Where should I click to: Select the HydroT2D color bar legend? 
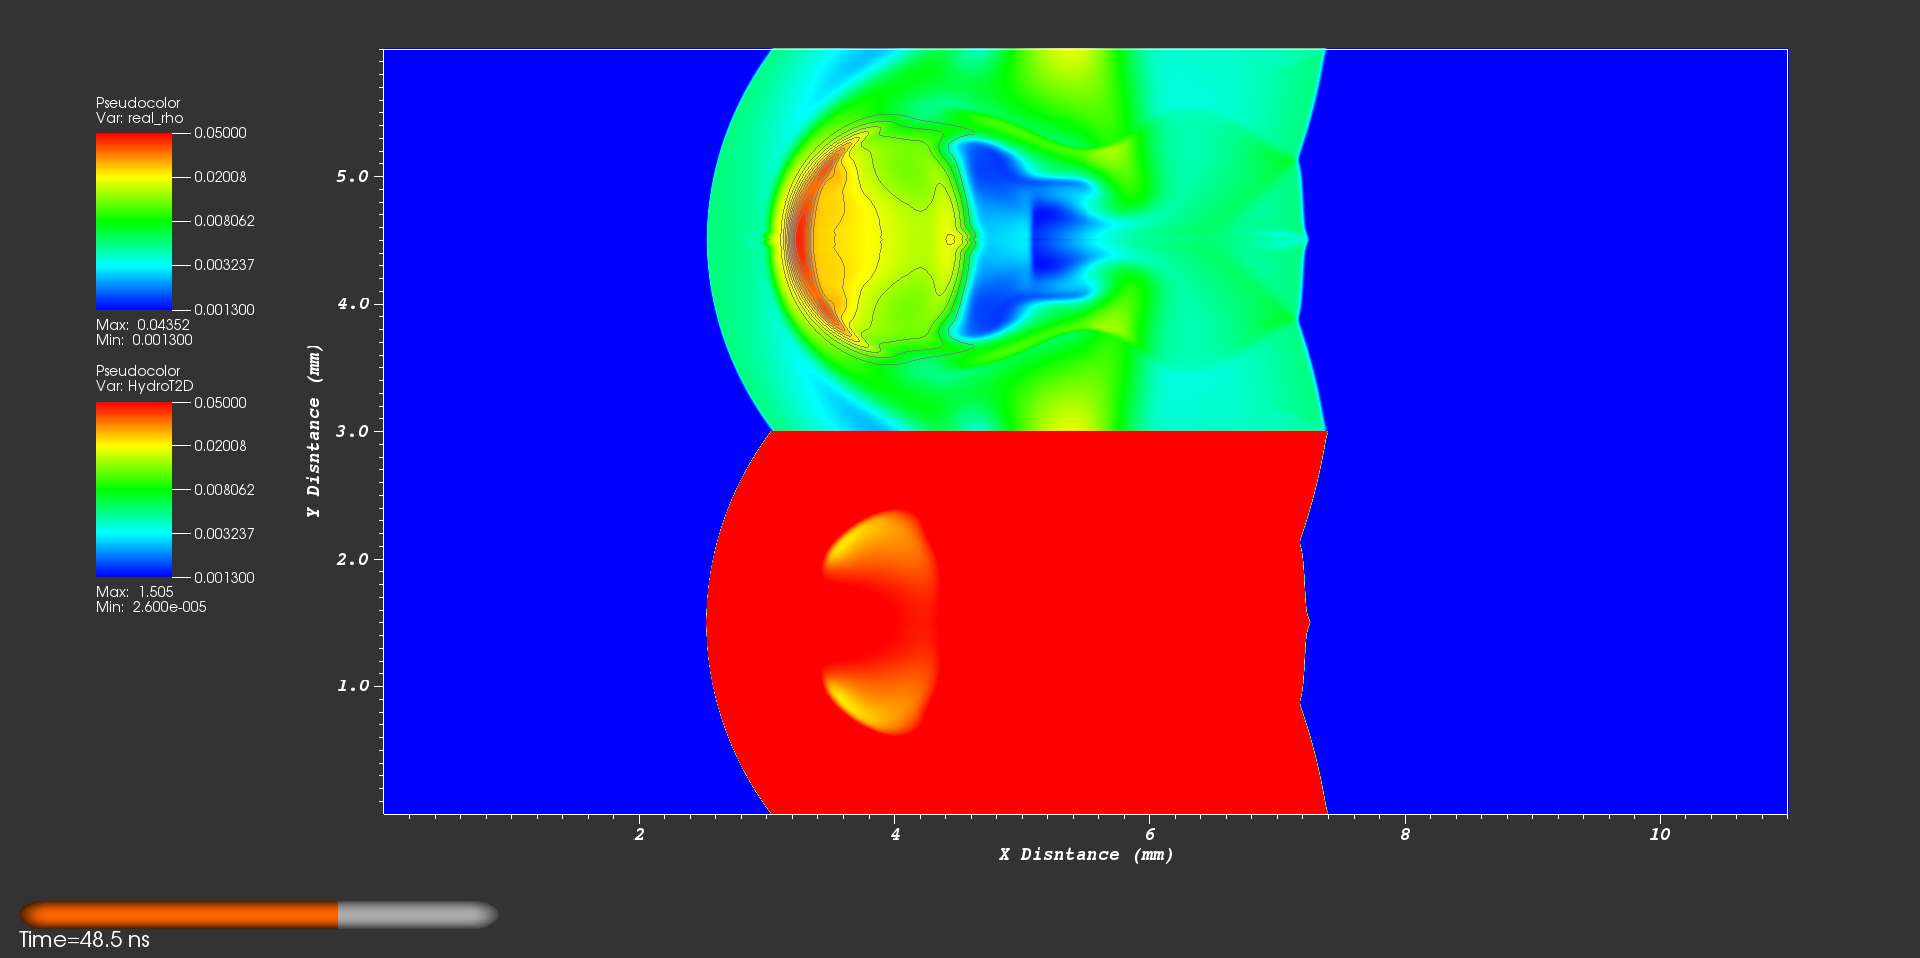click(x=134, y=490)
